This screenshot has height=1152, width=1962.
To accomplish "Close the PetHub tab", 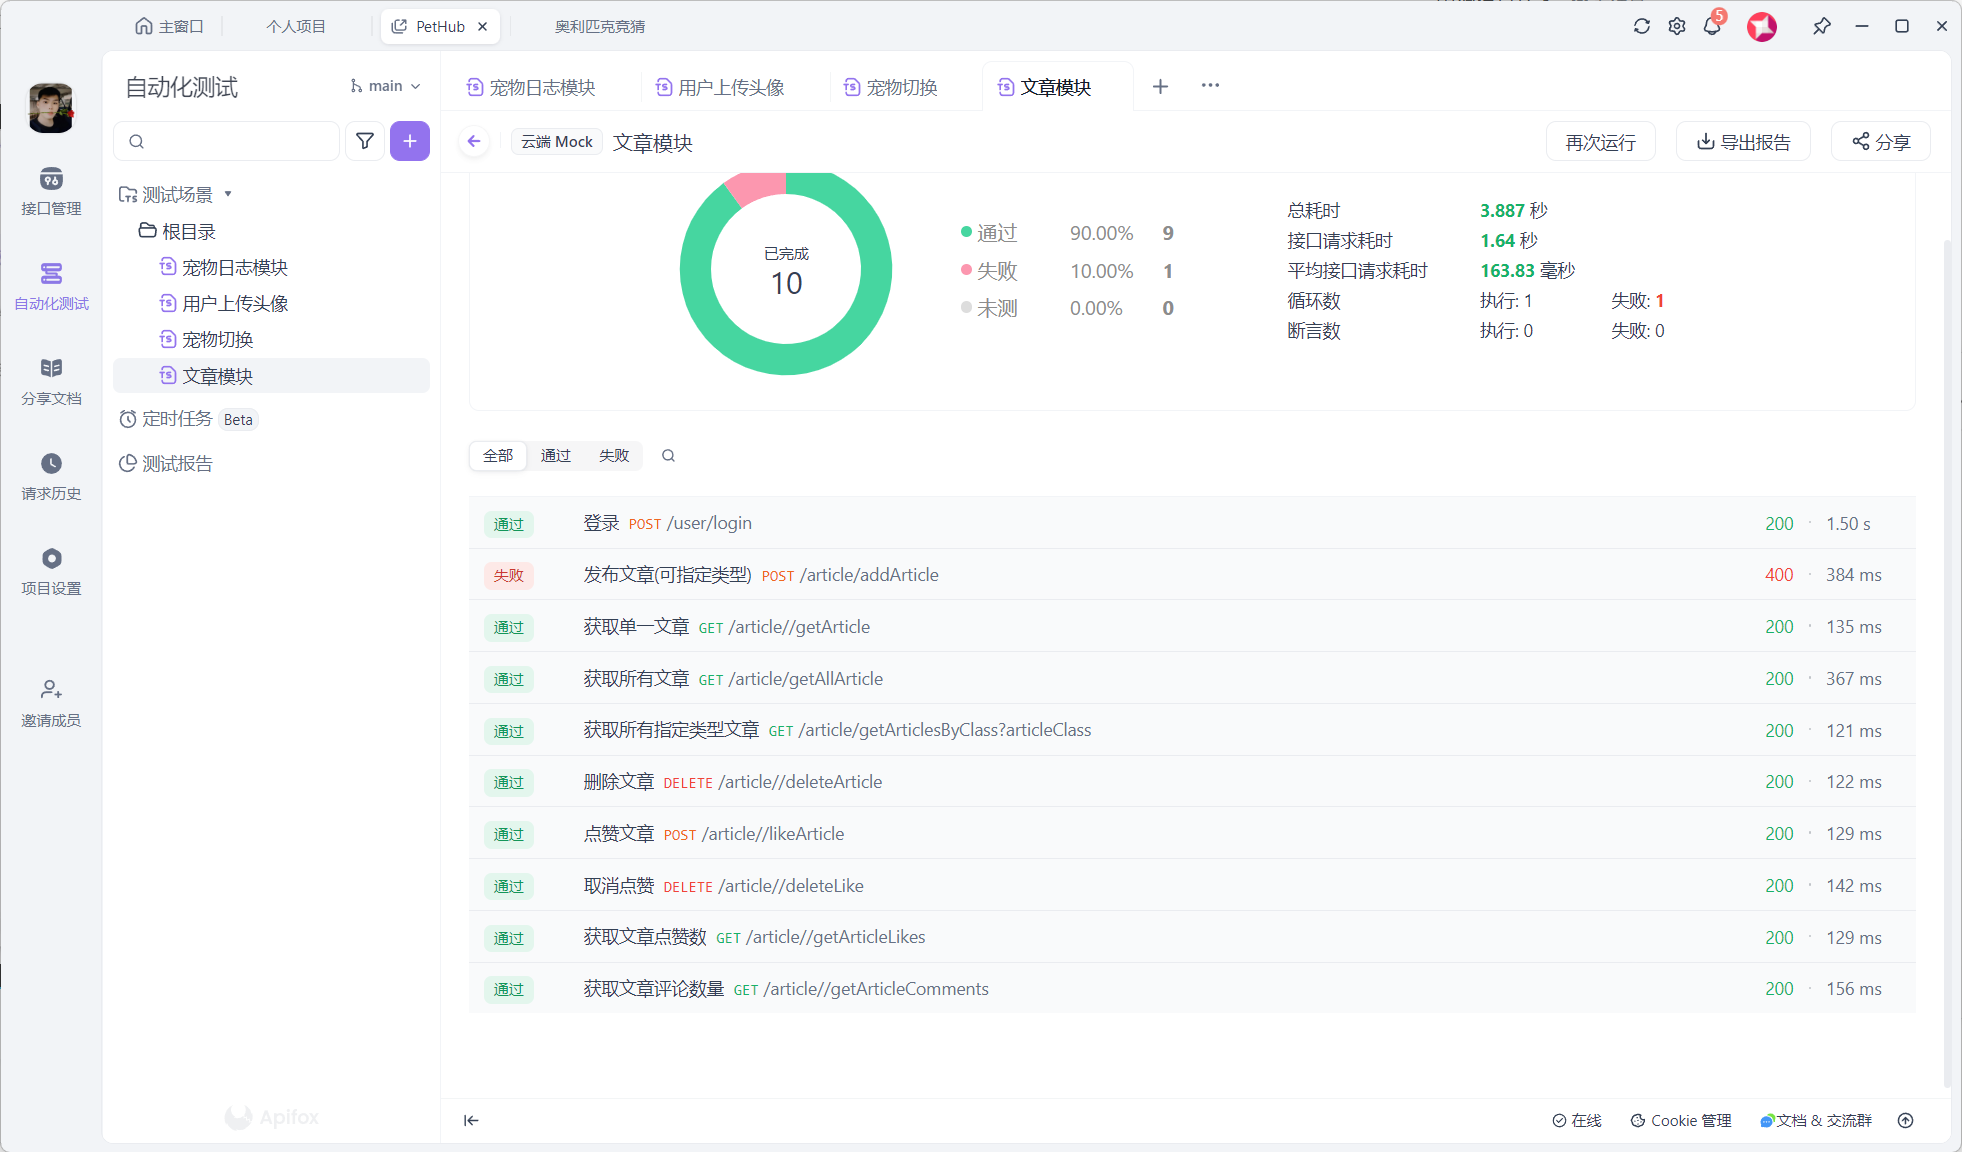I will pyautogui.click(x=483, y=26).
